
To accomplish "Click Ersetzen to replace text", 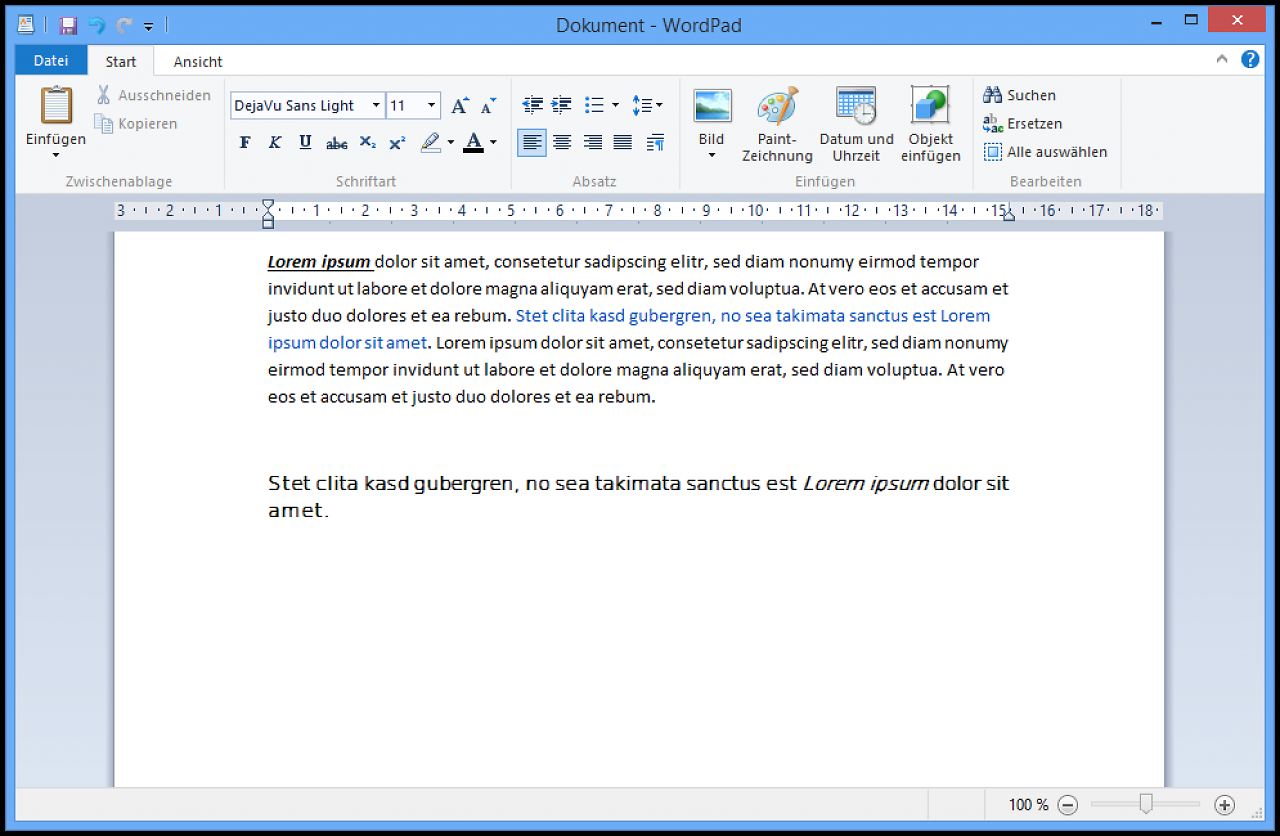I will coord(1022,124).
